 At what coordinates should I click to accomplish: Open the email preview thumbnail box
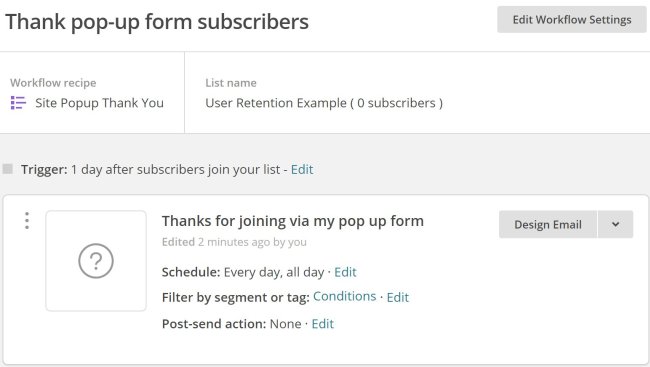[96, 261]
